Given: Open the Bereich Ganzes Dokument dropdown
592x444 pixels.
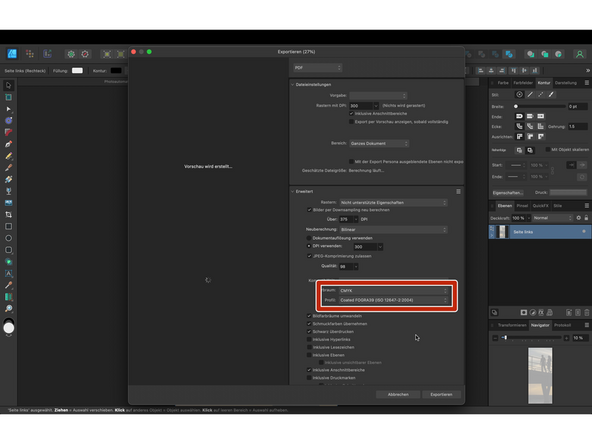Looking at the screenshot, I should tap(379, 143).
